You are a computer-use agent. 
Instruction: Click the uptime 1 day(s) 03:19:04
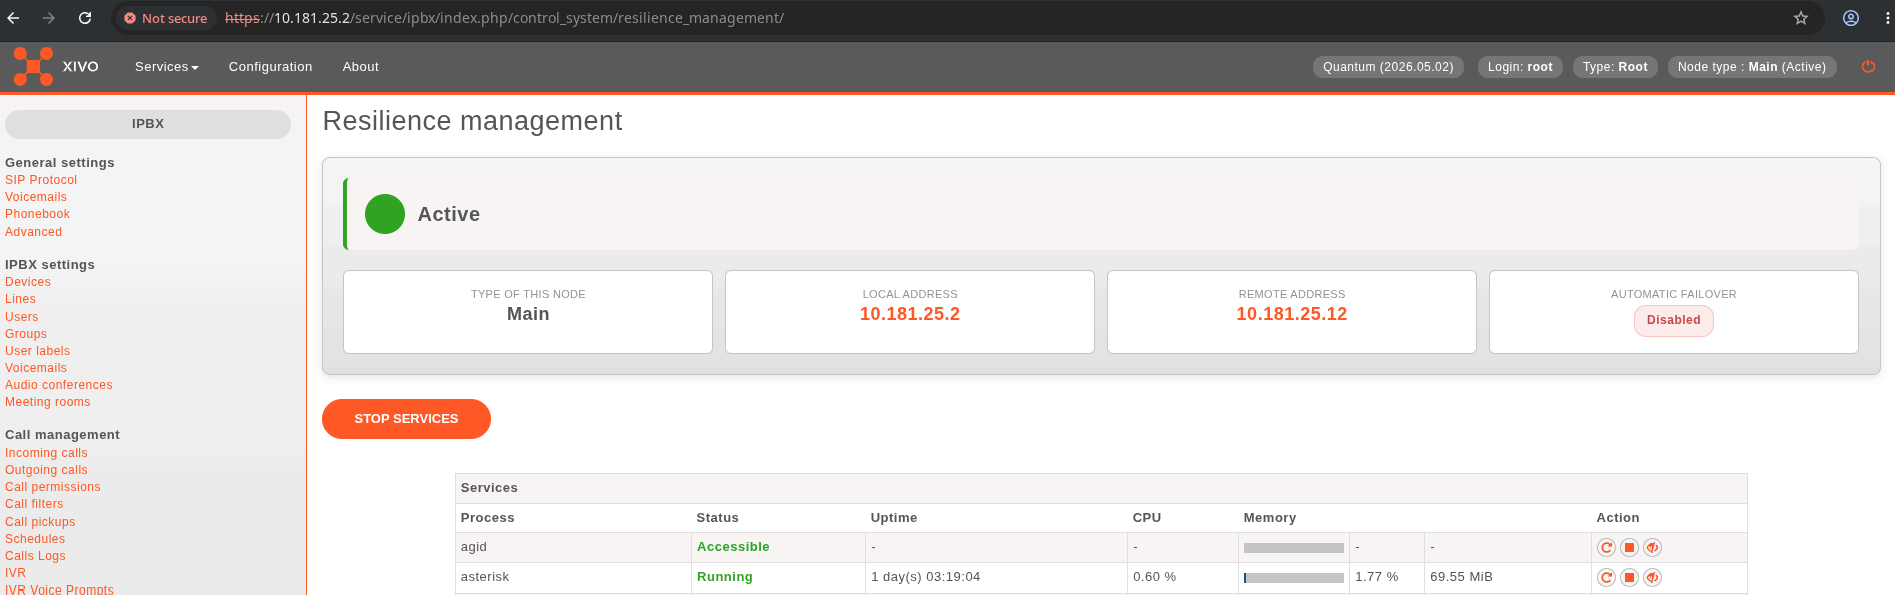(x=926, y=577)
